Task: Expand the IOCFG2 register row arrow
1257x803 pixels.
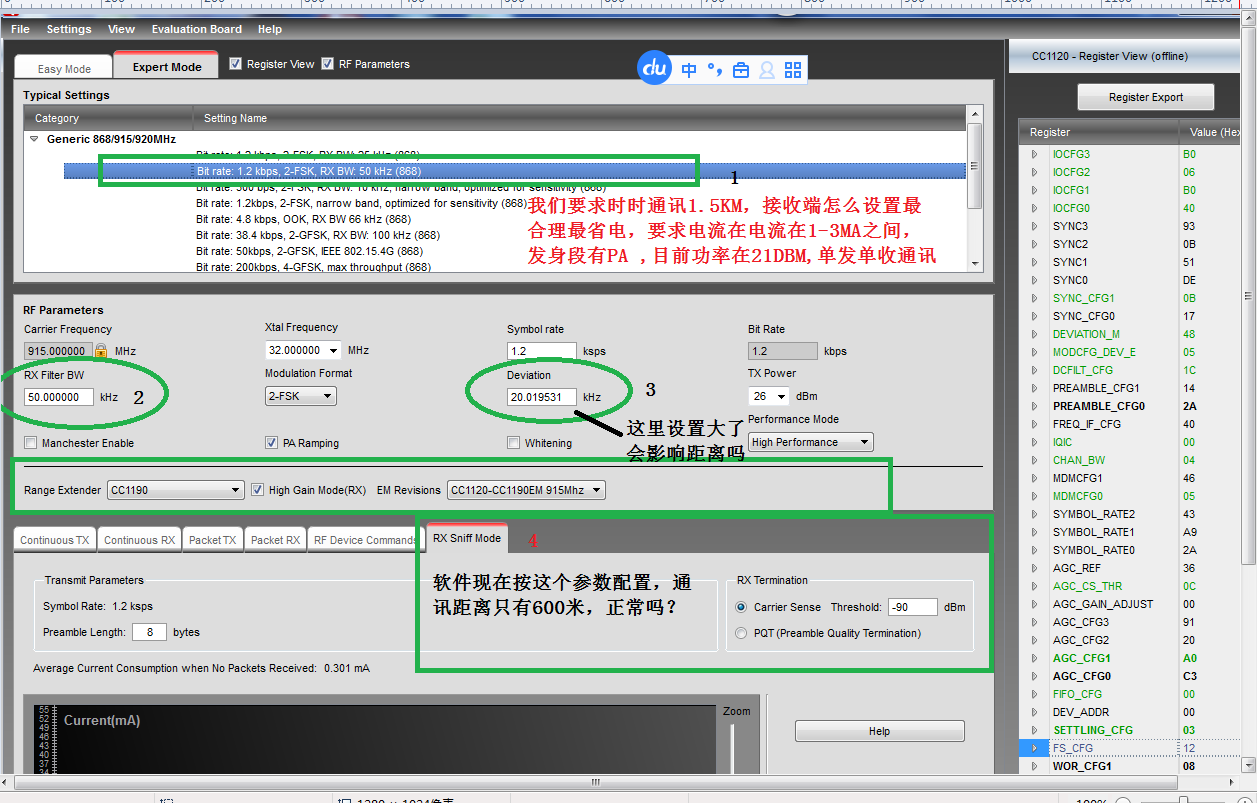Action: click(1035, 172)
